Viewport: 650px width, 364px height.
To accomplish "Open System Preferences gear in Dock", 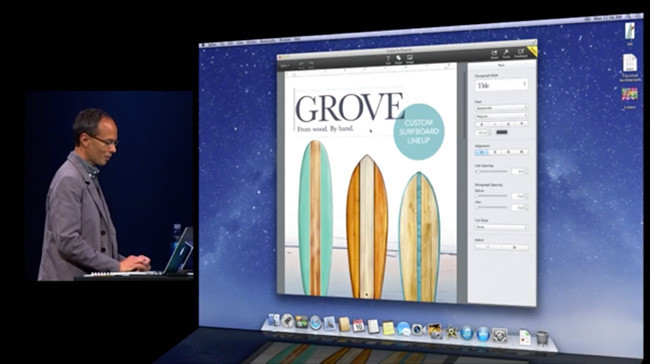I will [500, 335].
